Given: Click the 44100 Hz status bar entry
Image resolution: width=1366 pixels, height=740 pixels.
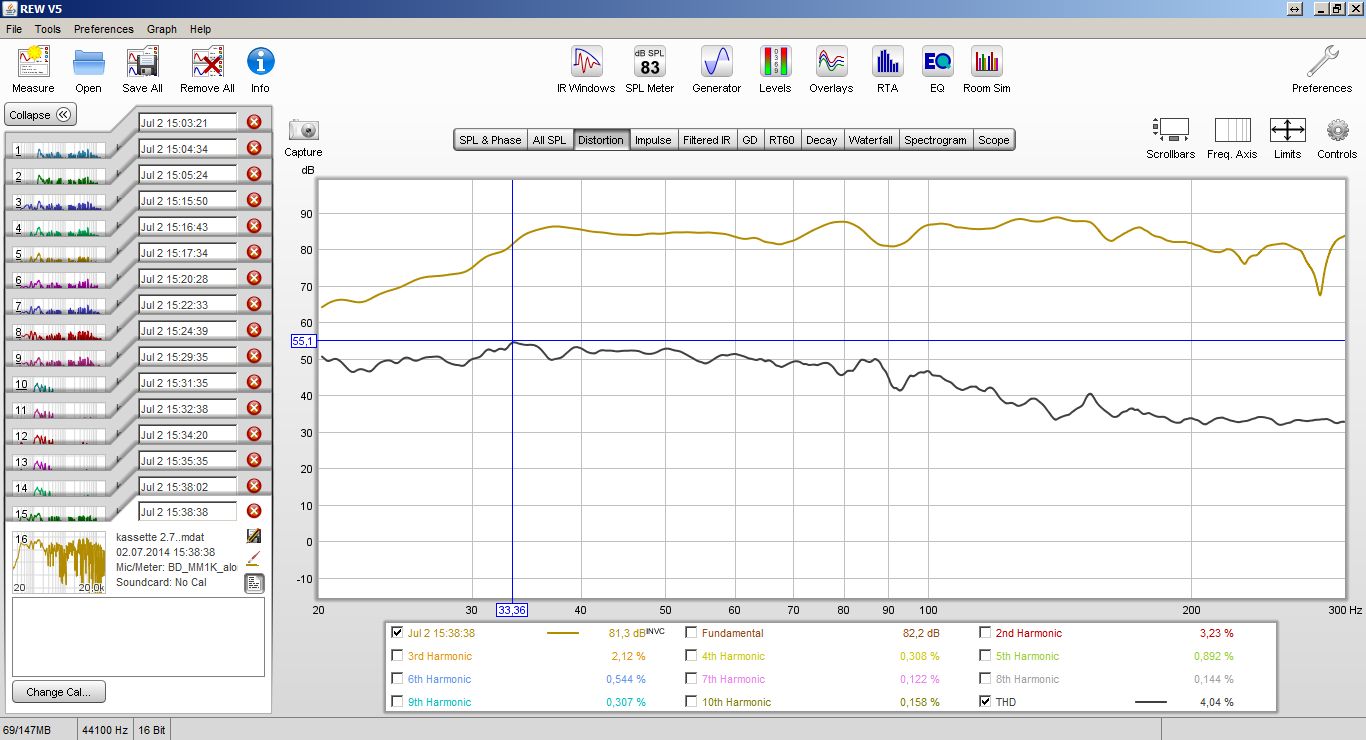Looking at the screenshot, I should point(104,731).
